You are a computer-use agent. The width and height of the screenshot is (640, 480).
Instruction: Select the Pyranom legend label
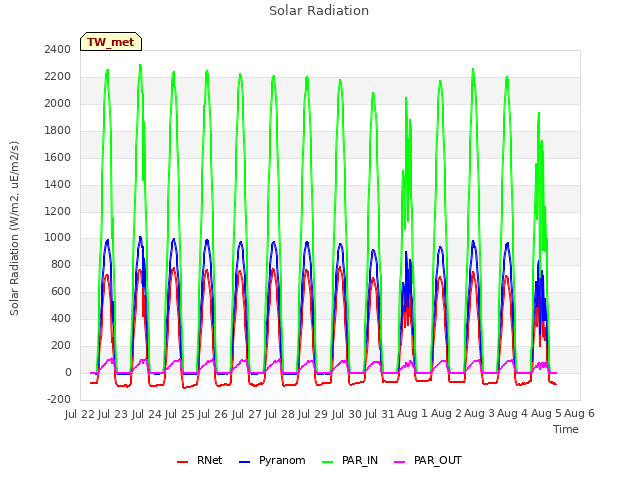[282, 460]
